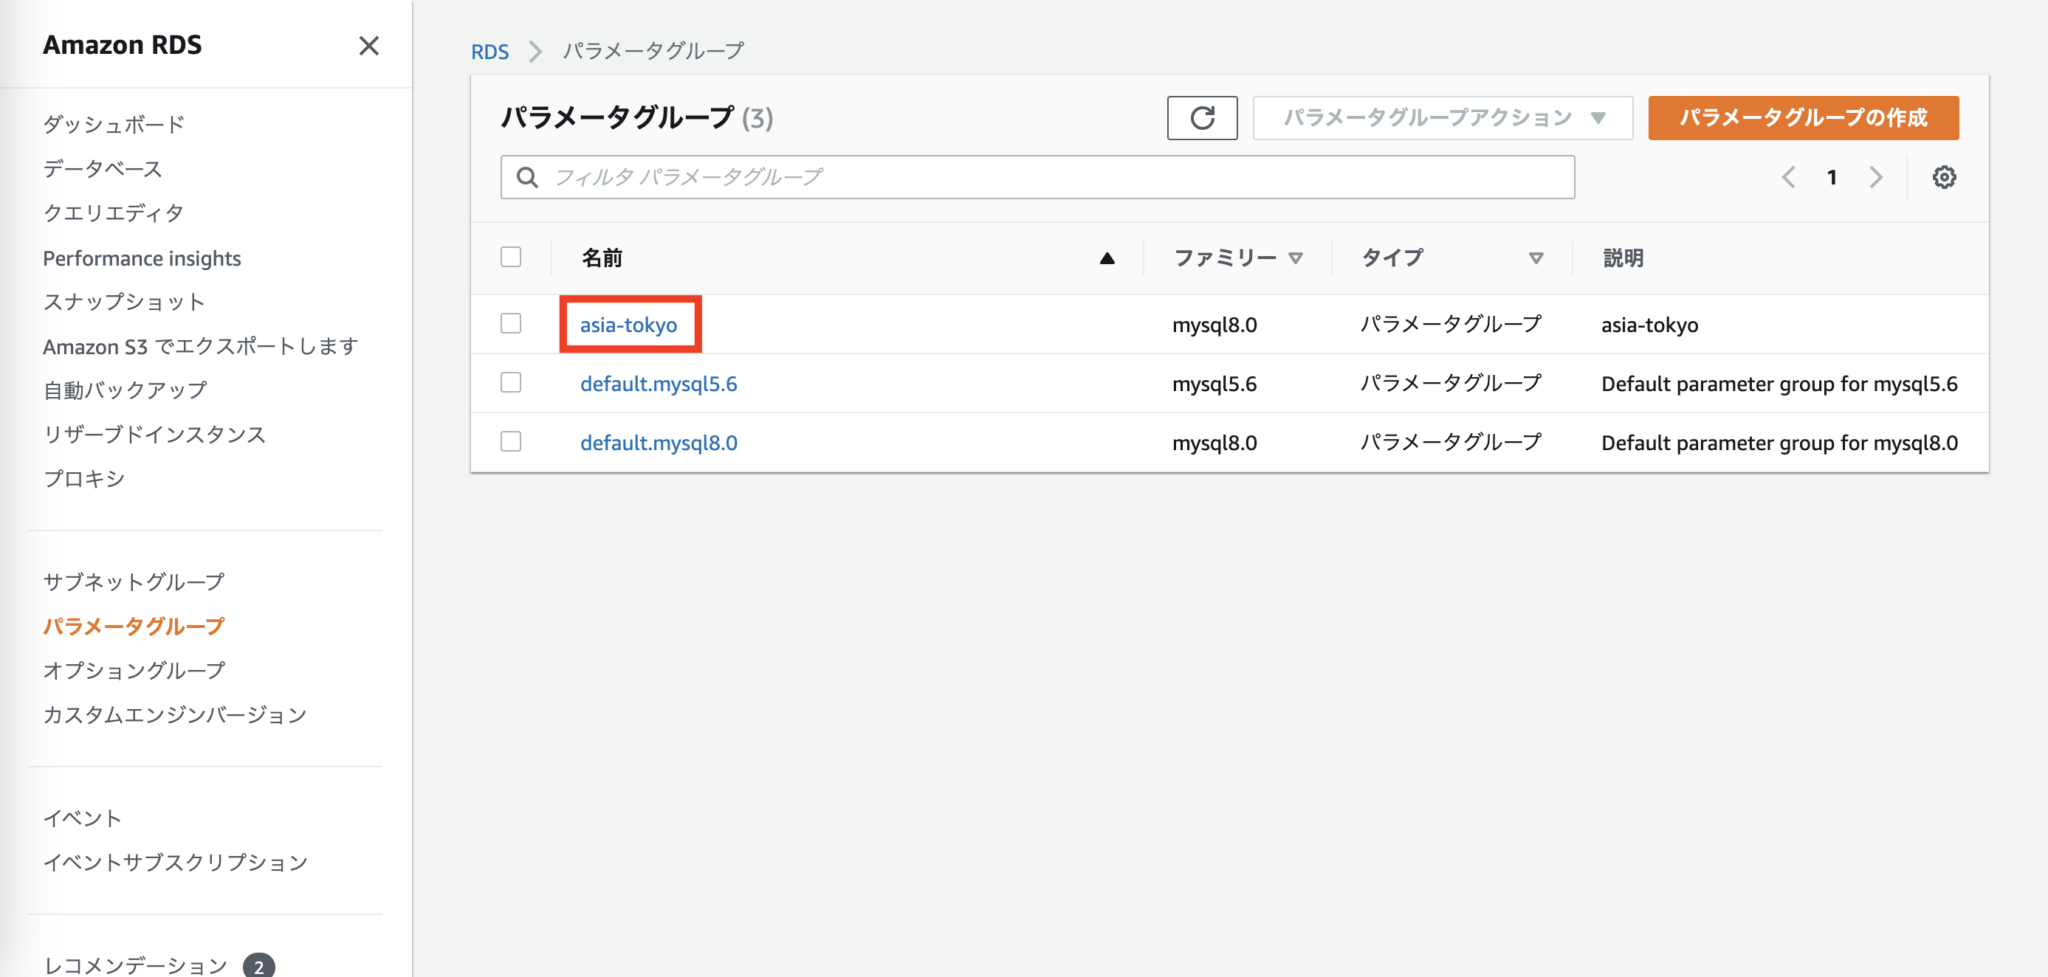
Task: Close the Amazon RDS sidebar with the X
Action: [368, 45]
